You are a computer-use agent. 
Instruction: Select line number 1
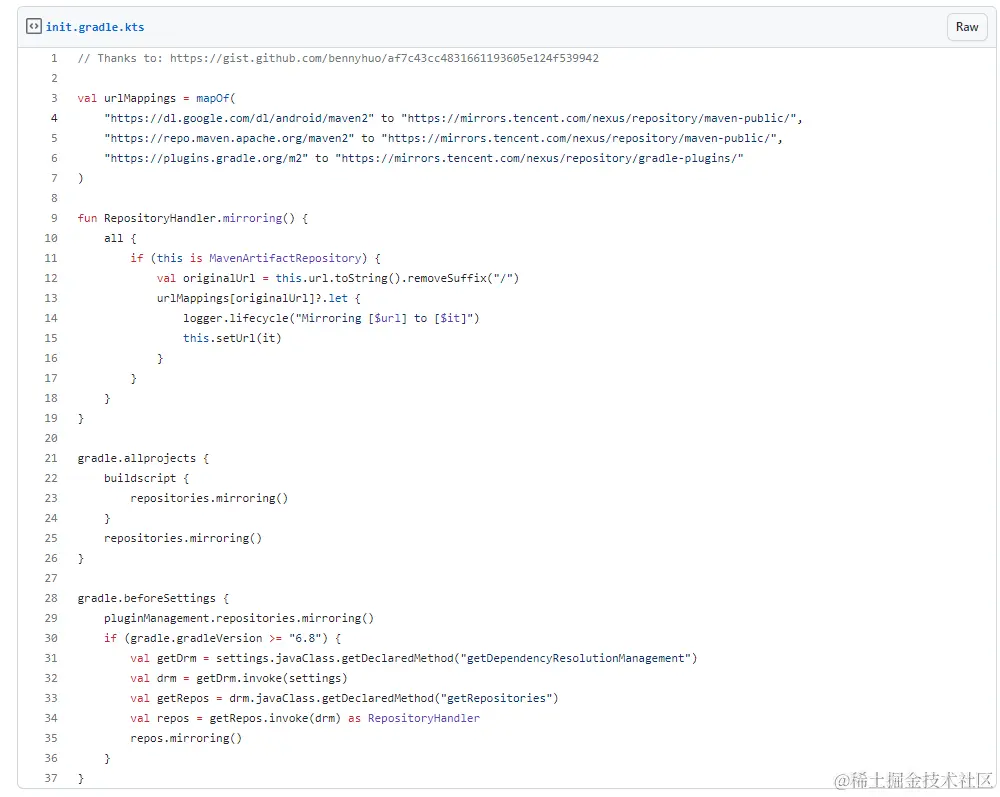pyautogui.click(x=54, y=58)
